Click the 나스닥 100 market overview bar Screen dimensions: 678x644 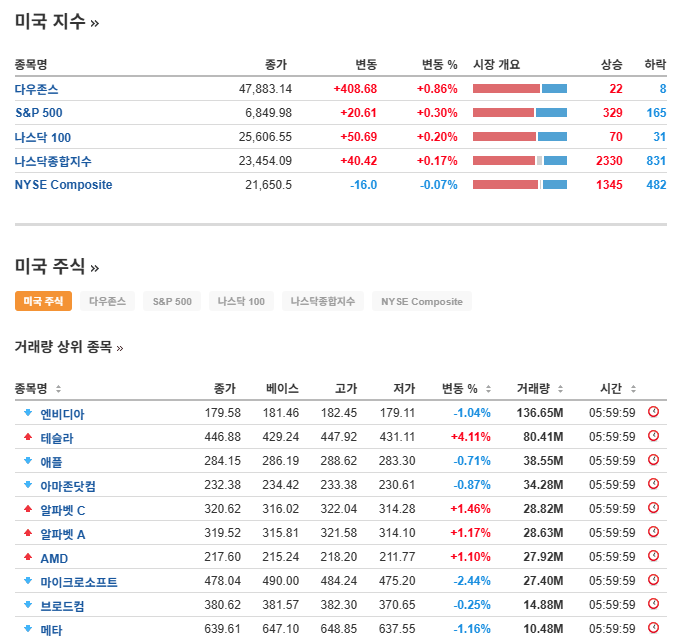coord(520,137)
